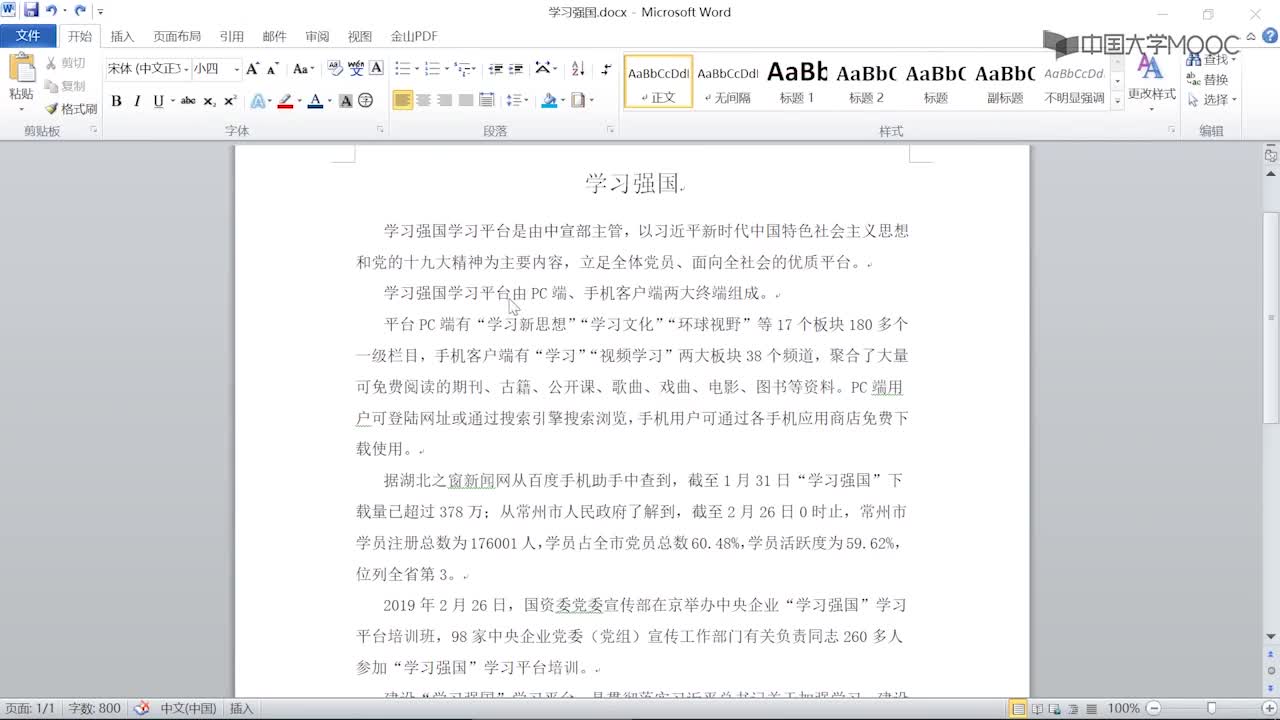
Task: Toggle Underline formatting
Action: pyautogui.click(x=159, y=101)
